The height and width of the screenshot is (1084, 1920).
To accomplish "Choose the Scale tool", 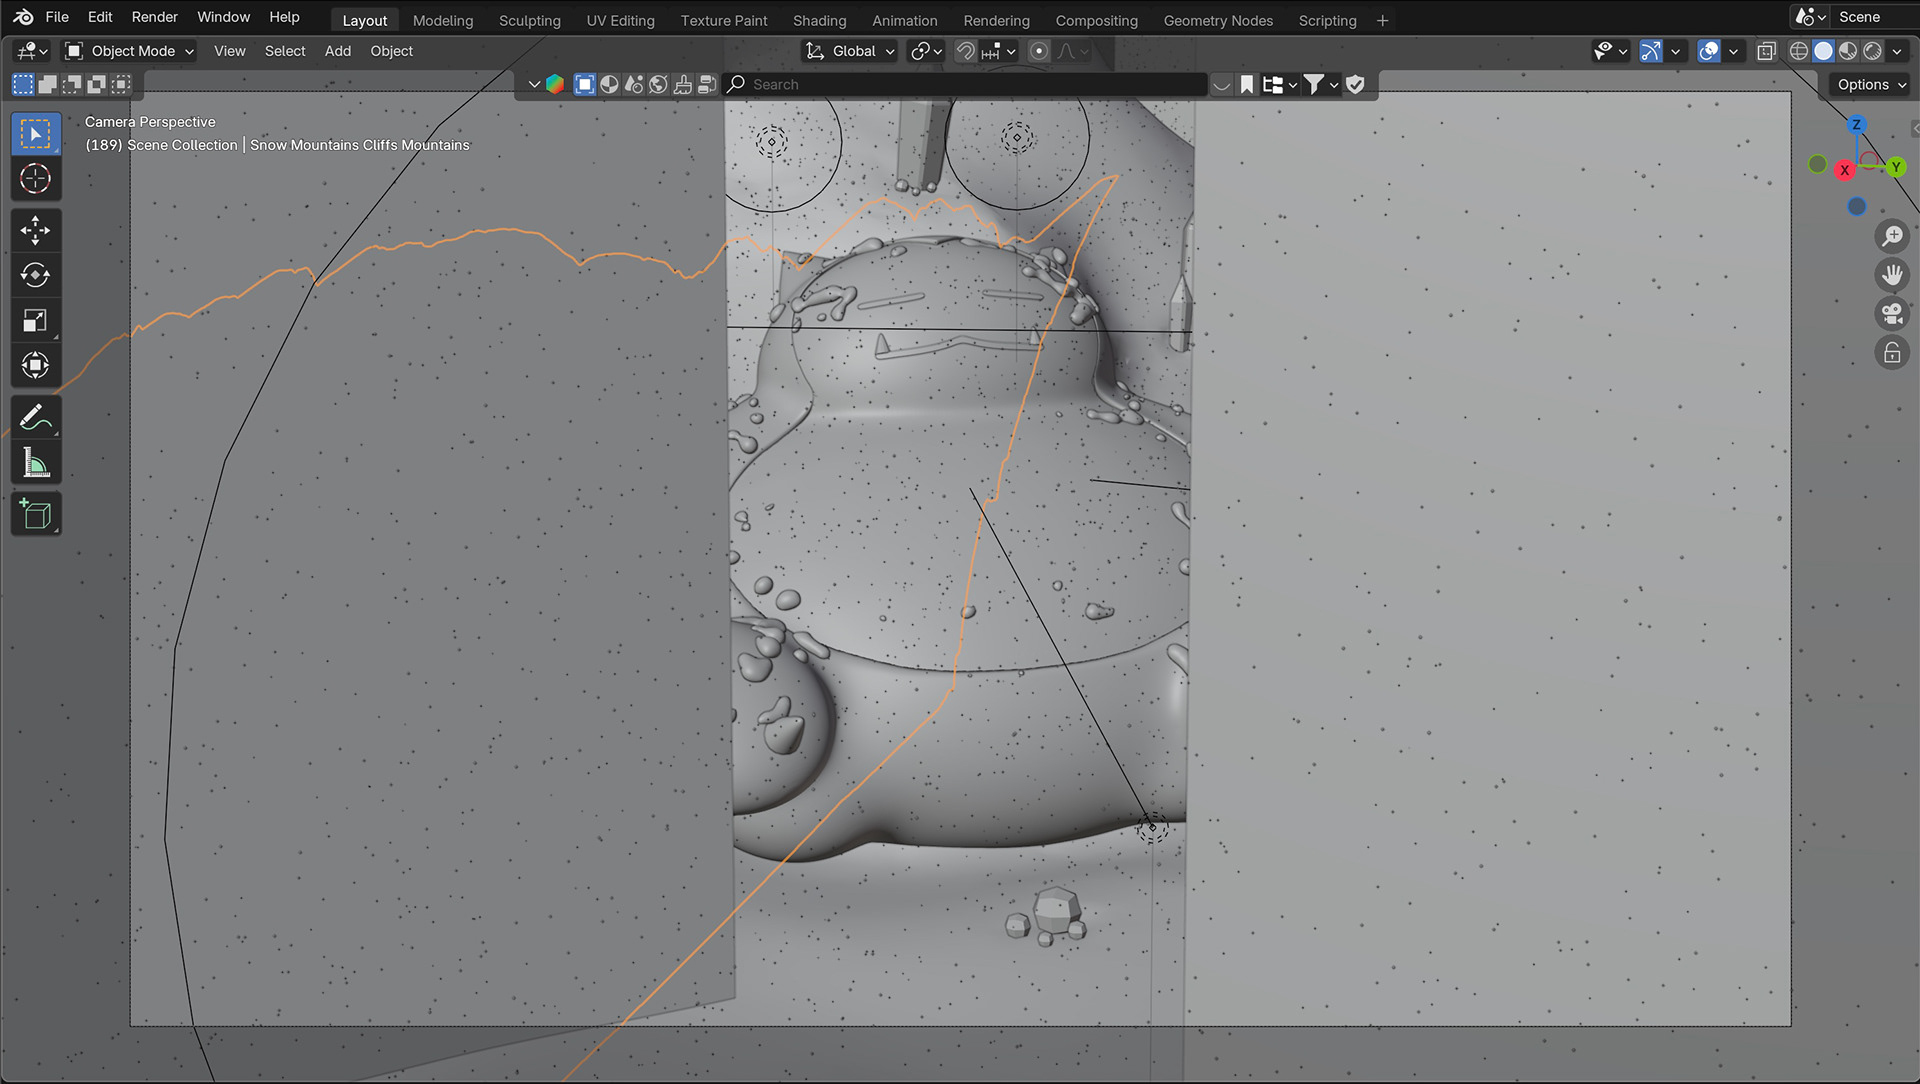I will pos(35,321).
